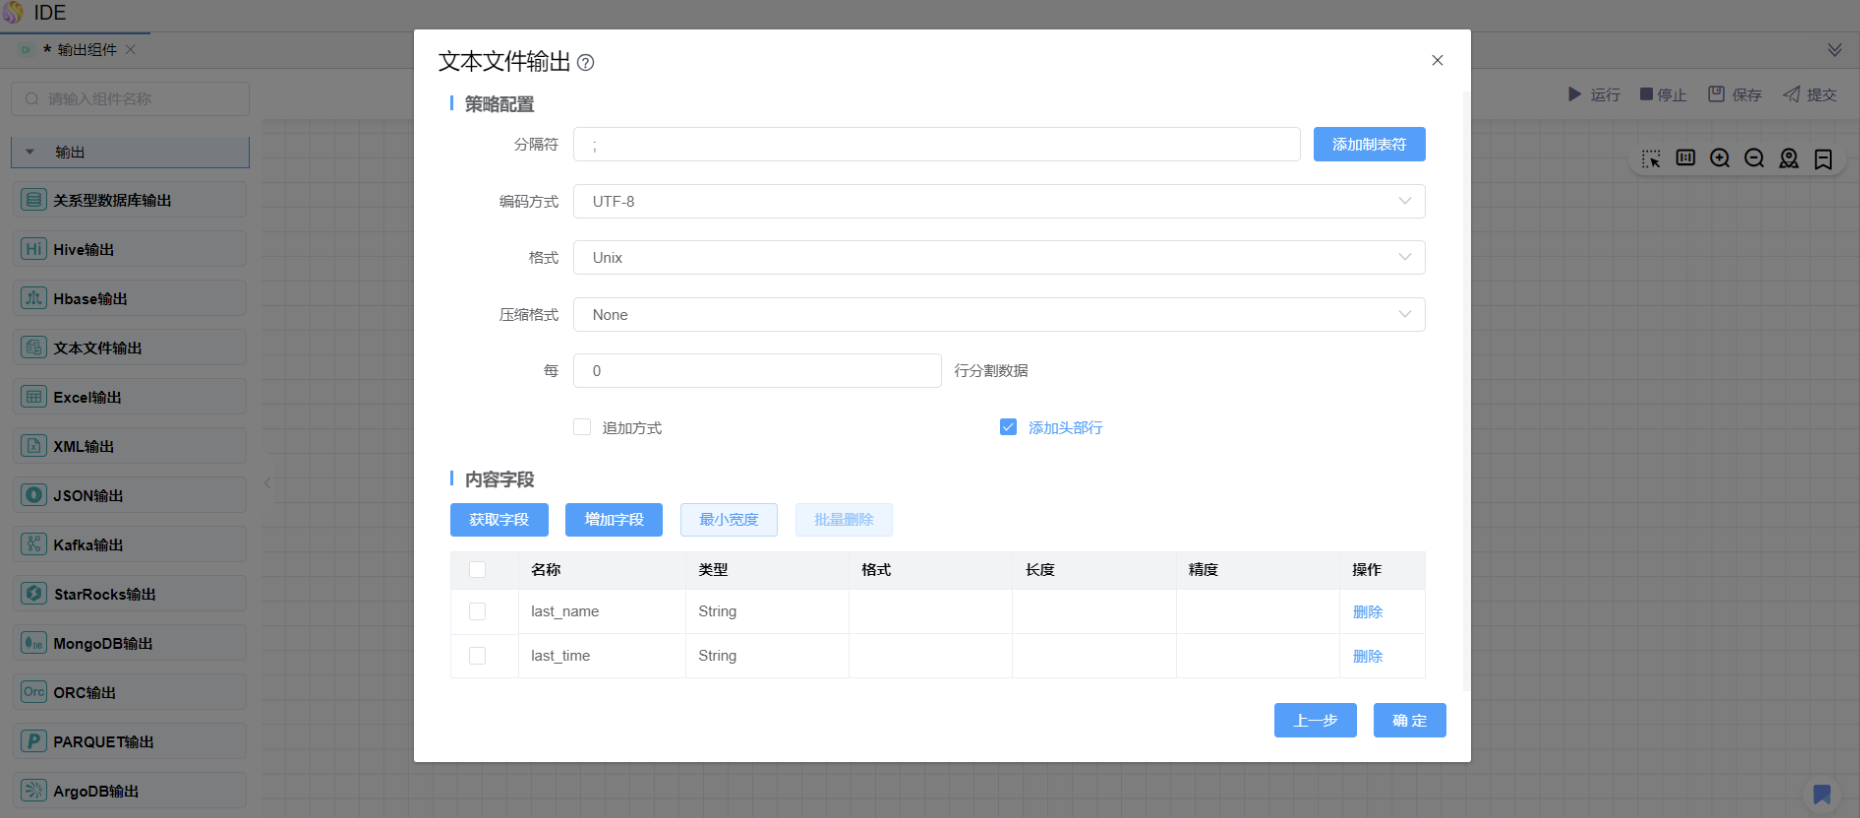Click the 运行 run play icon

(x=1575, y=94)
